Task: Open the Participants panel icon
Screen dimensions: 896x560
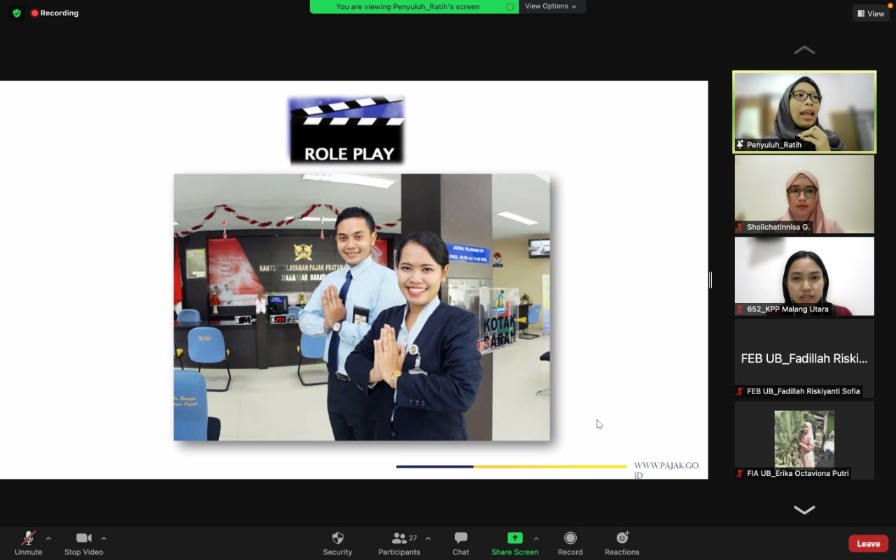Action: [399, 538]
